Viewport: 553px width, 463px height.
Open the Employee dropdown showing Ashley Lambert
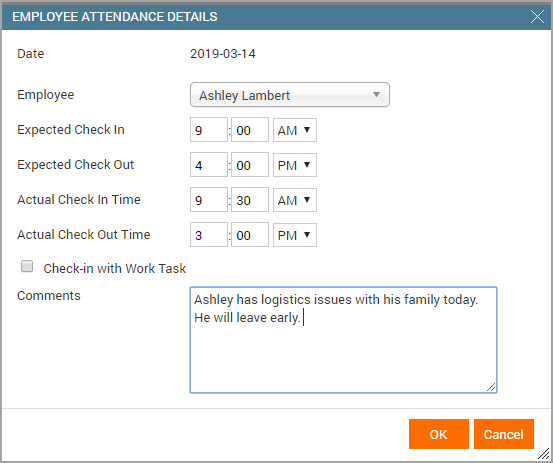(x=290, y=95)
